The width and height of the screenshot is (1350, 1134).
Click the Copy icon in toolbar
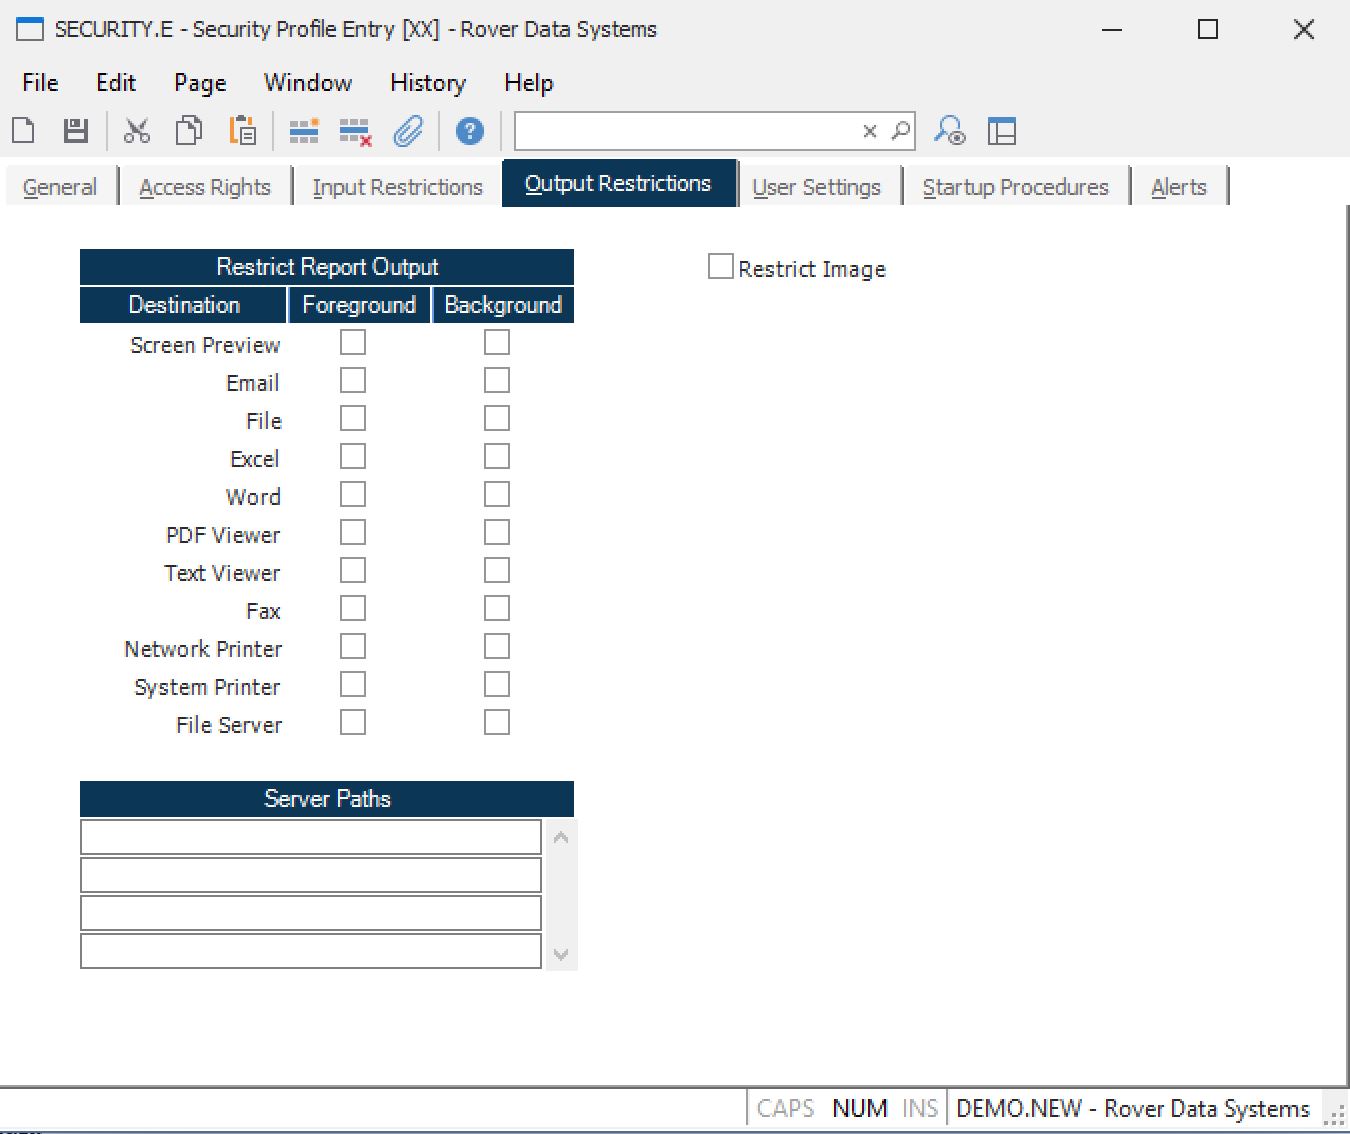[x=189, y=131]
